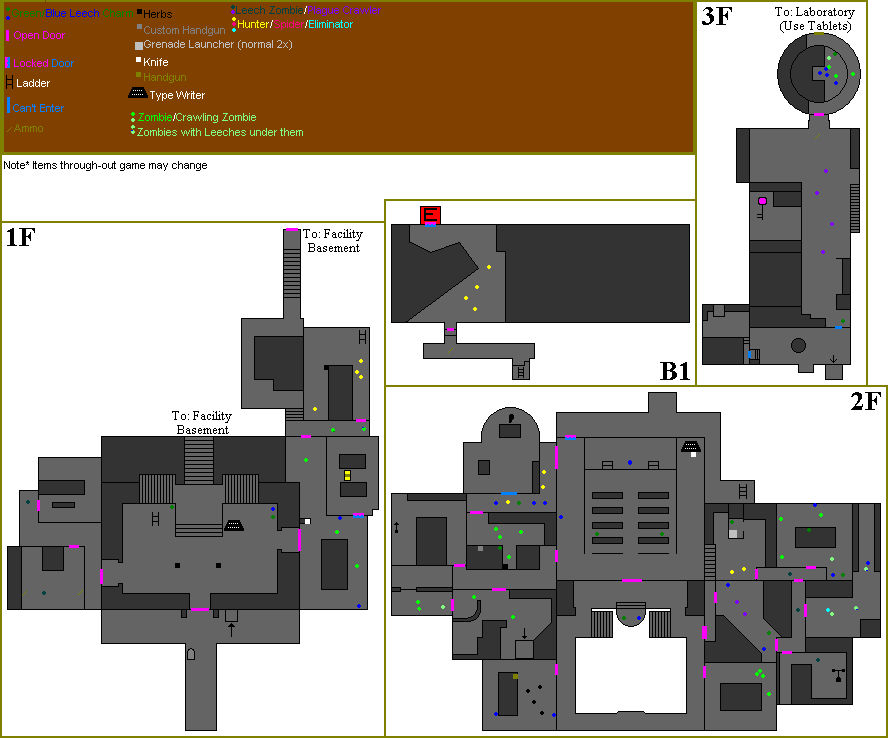This screenshot has height=738, width=888.
Task: Click the Herbs marker icon
Action: [x=139, y=13]
